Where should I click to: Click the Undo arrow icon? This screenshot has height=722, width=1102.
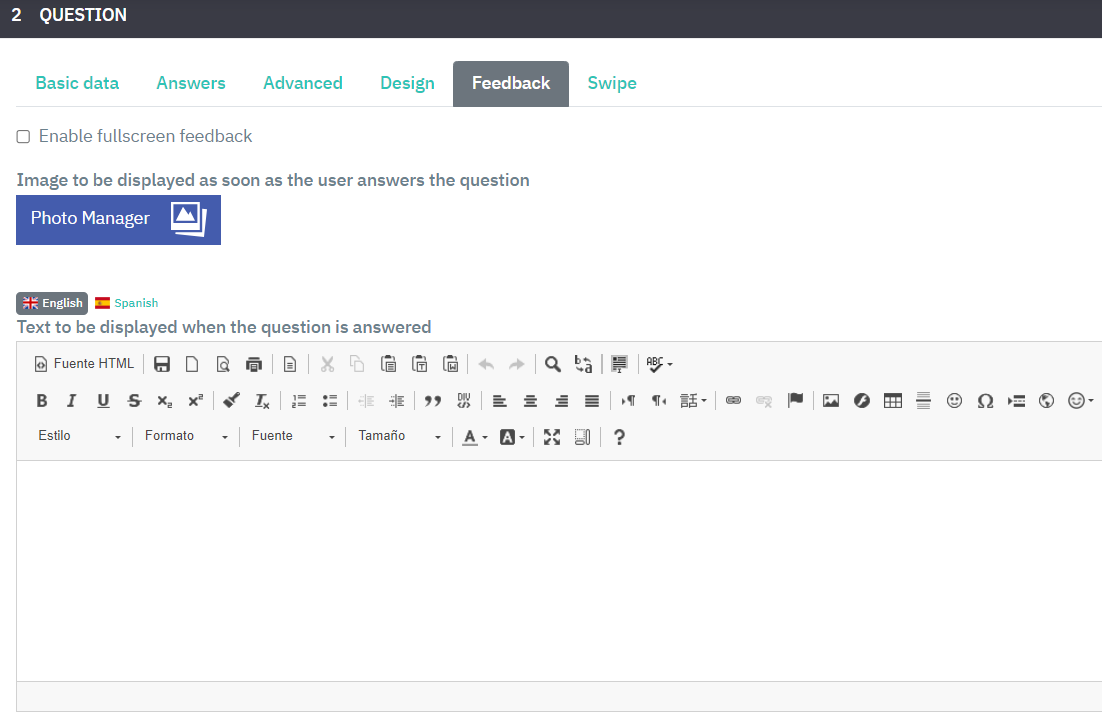[x=486, y=363]
